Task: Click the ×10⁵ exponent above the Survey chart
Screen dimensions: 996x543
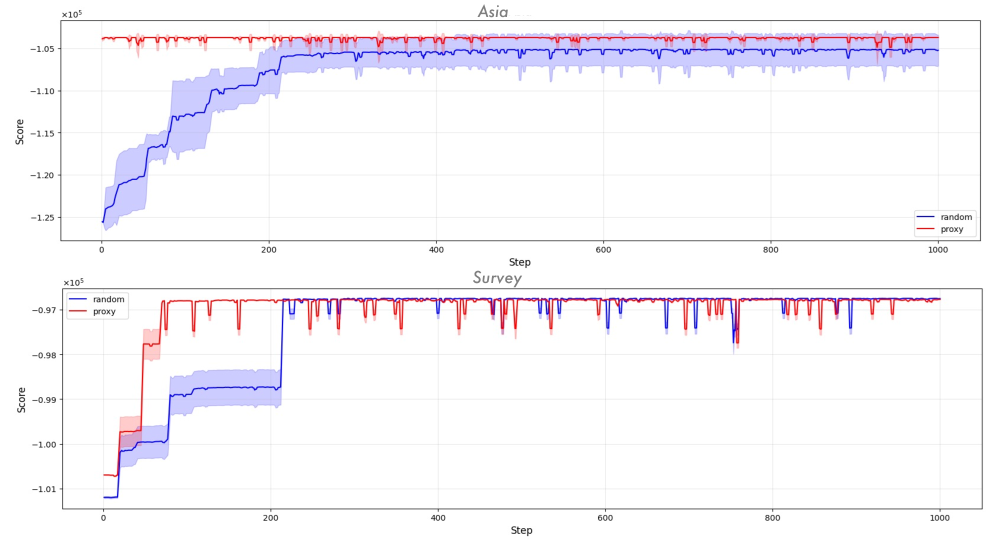Action: pos(73,283)
